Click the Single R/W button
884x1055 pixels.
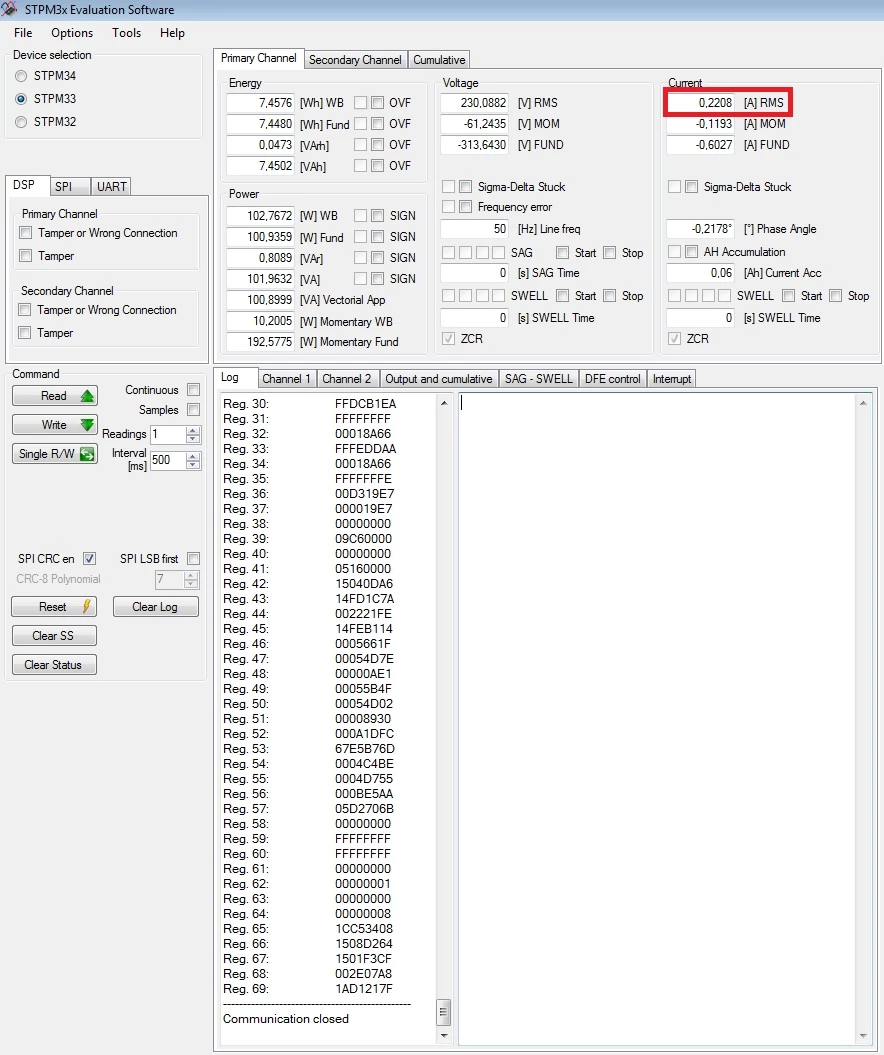click(54, 453)
